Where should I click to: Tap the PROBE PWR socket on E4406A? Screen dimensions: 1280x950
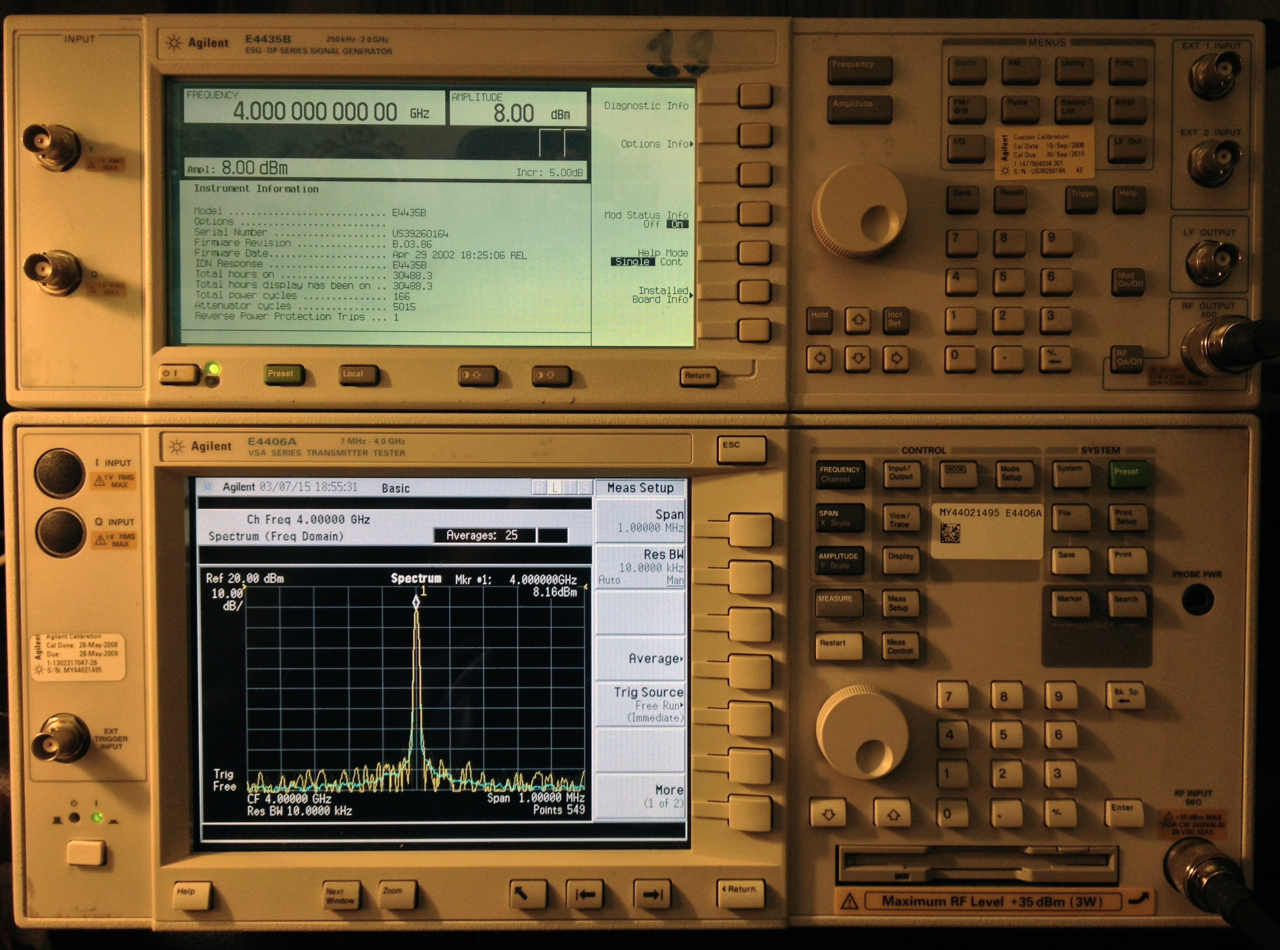pos(1196,600)
